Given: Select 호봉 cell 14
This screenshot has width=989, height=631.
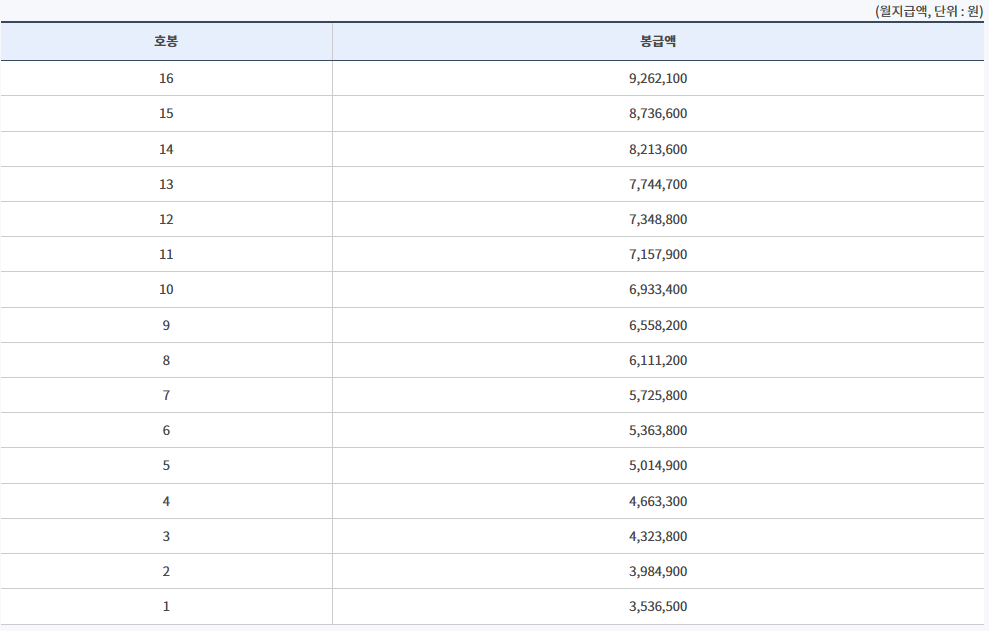Looking at the screenshot, I should click(x=166, y=150).
